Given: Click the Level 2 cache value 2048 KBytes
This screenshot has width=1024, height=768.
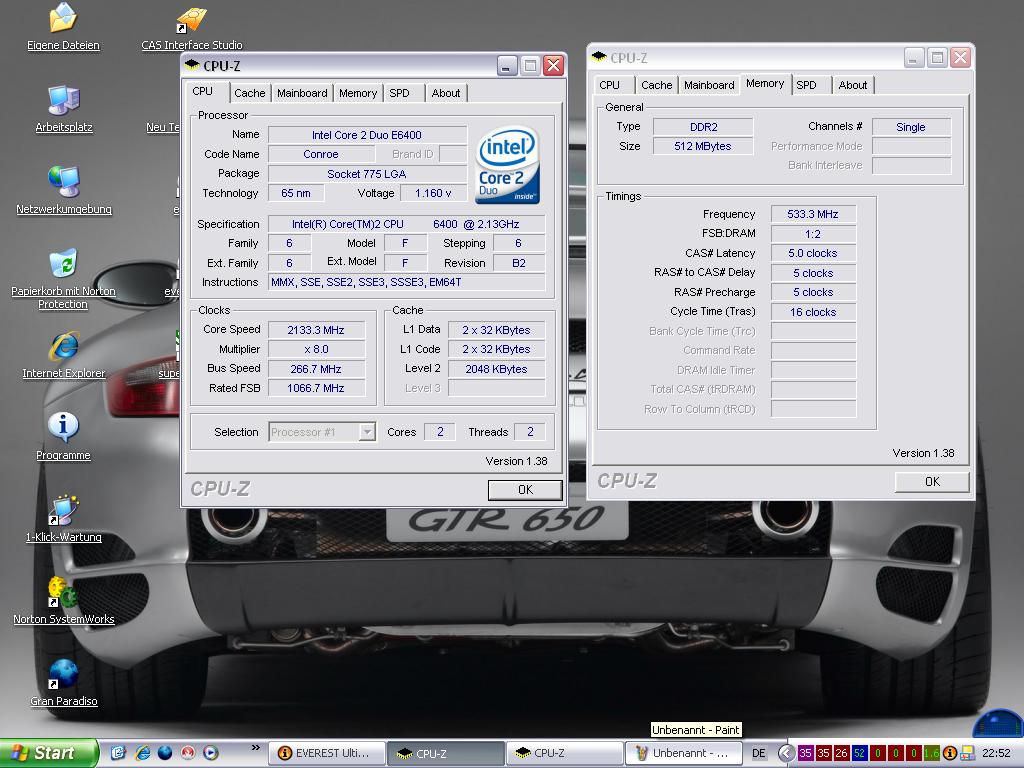Looking at the screenshot, I should [496, 369].
